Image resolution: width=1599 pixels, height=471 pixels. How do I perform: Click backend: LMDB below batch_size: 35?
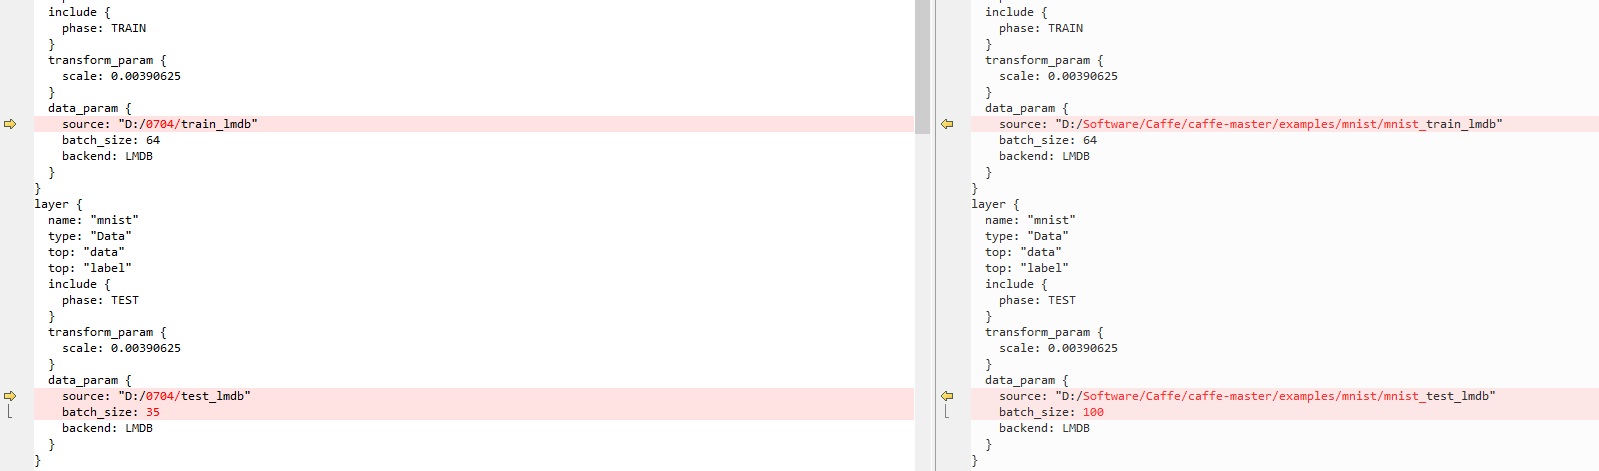(x=107, y=428)
